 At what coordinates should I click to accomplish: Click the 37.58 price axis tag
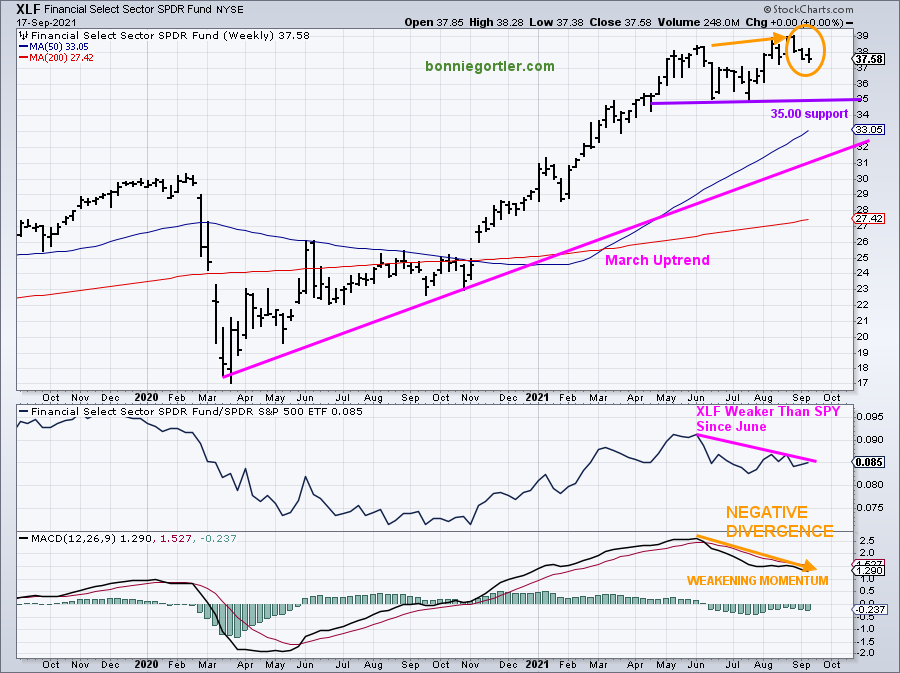tap(868, 59)
